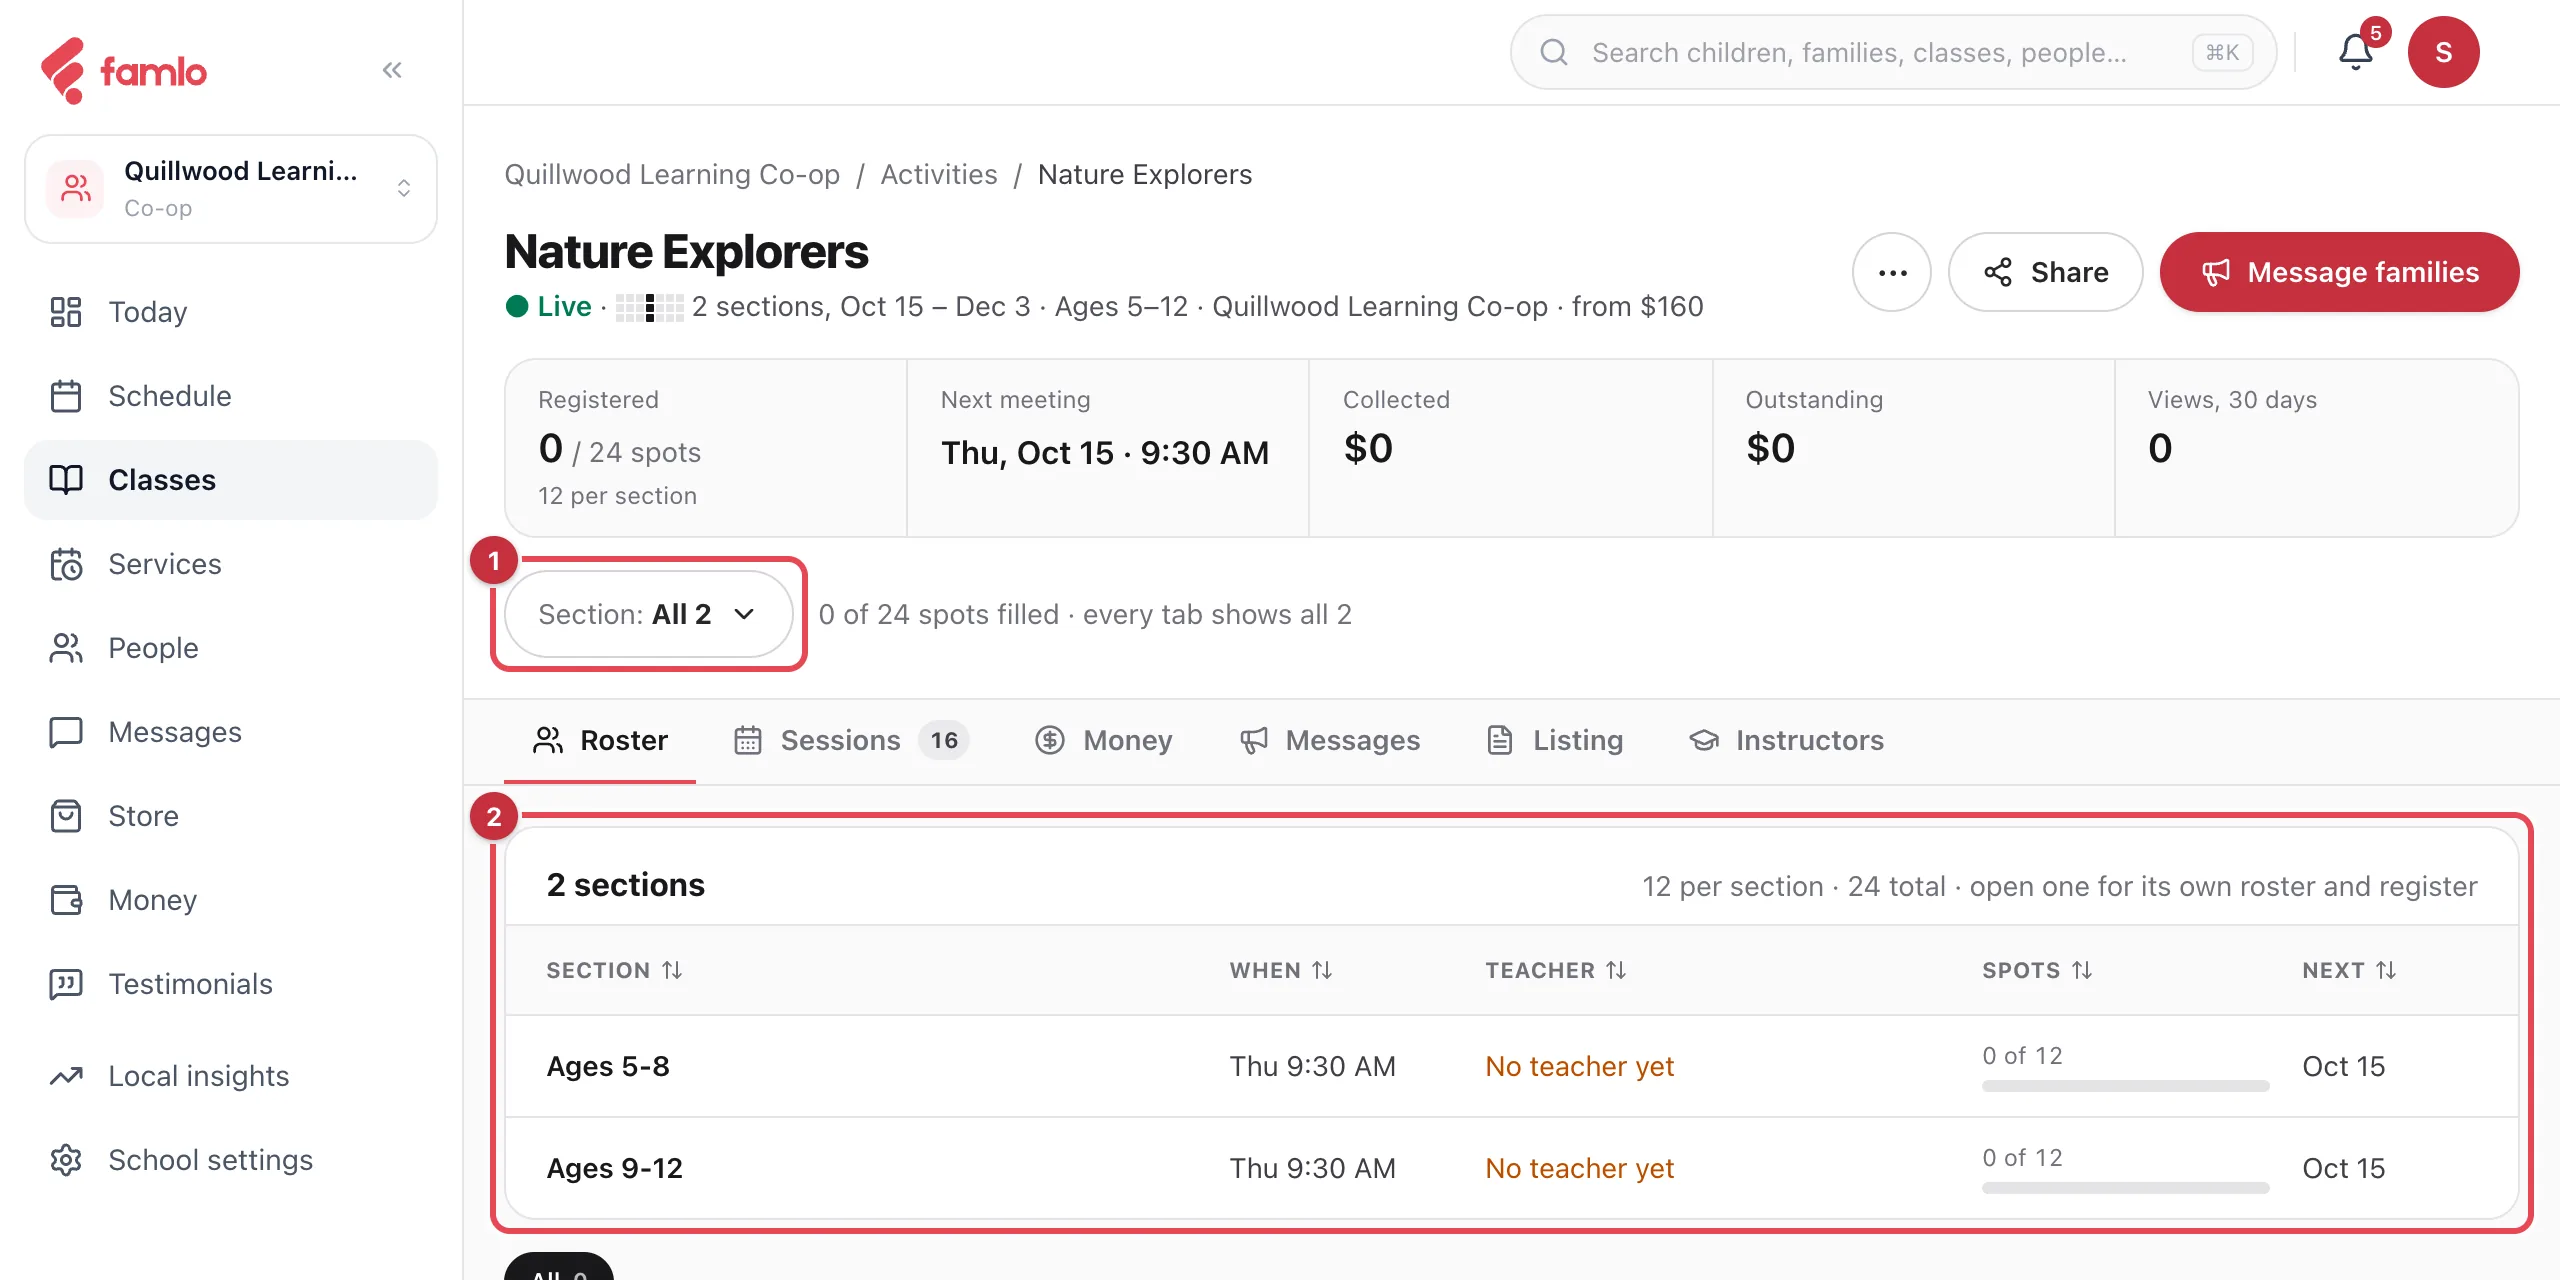Click No teacher yet for Ages 9-12

click(1579, 1168)
